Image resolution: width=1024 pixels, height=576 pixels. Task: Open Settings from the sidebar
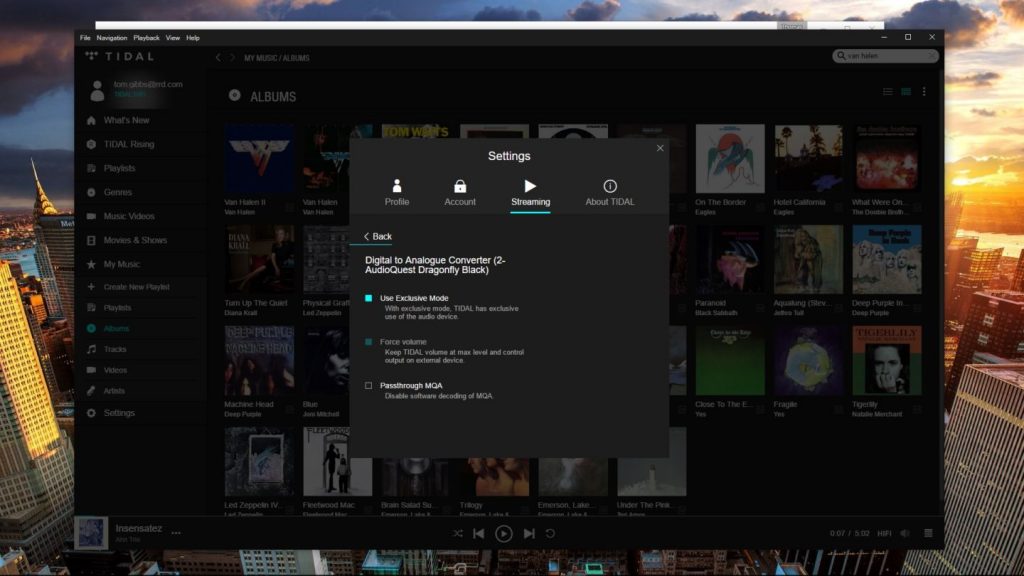[119, 413]
